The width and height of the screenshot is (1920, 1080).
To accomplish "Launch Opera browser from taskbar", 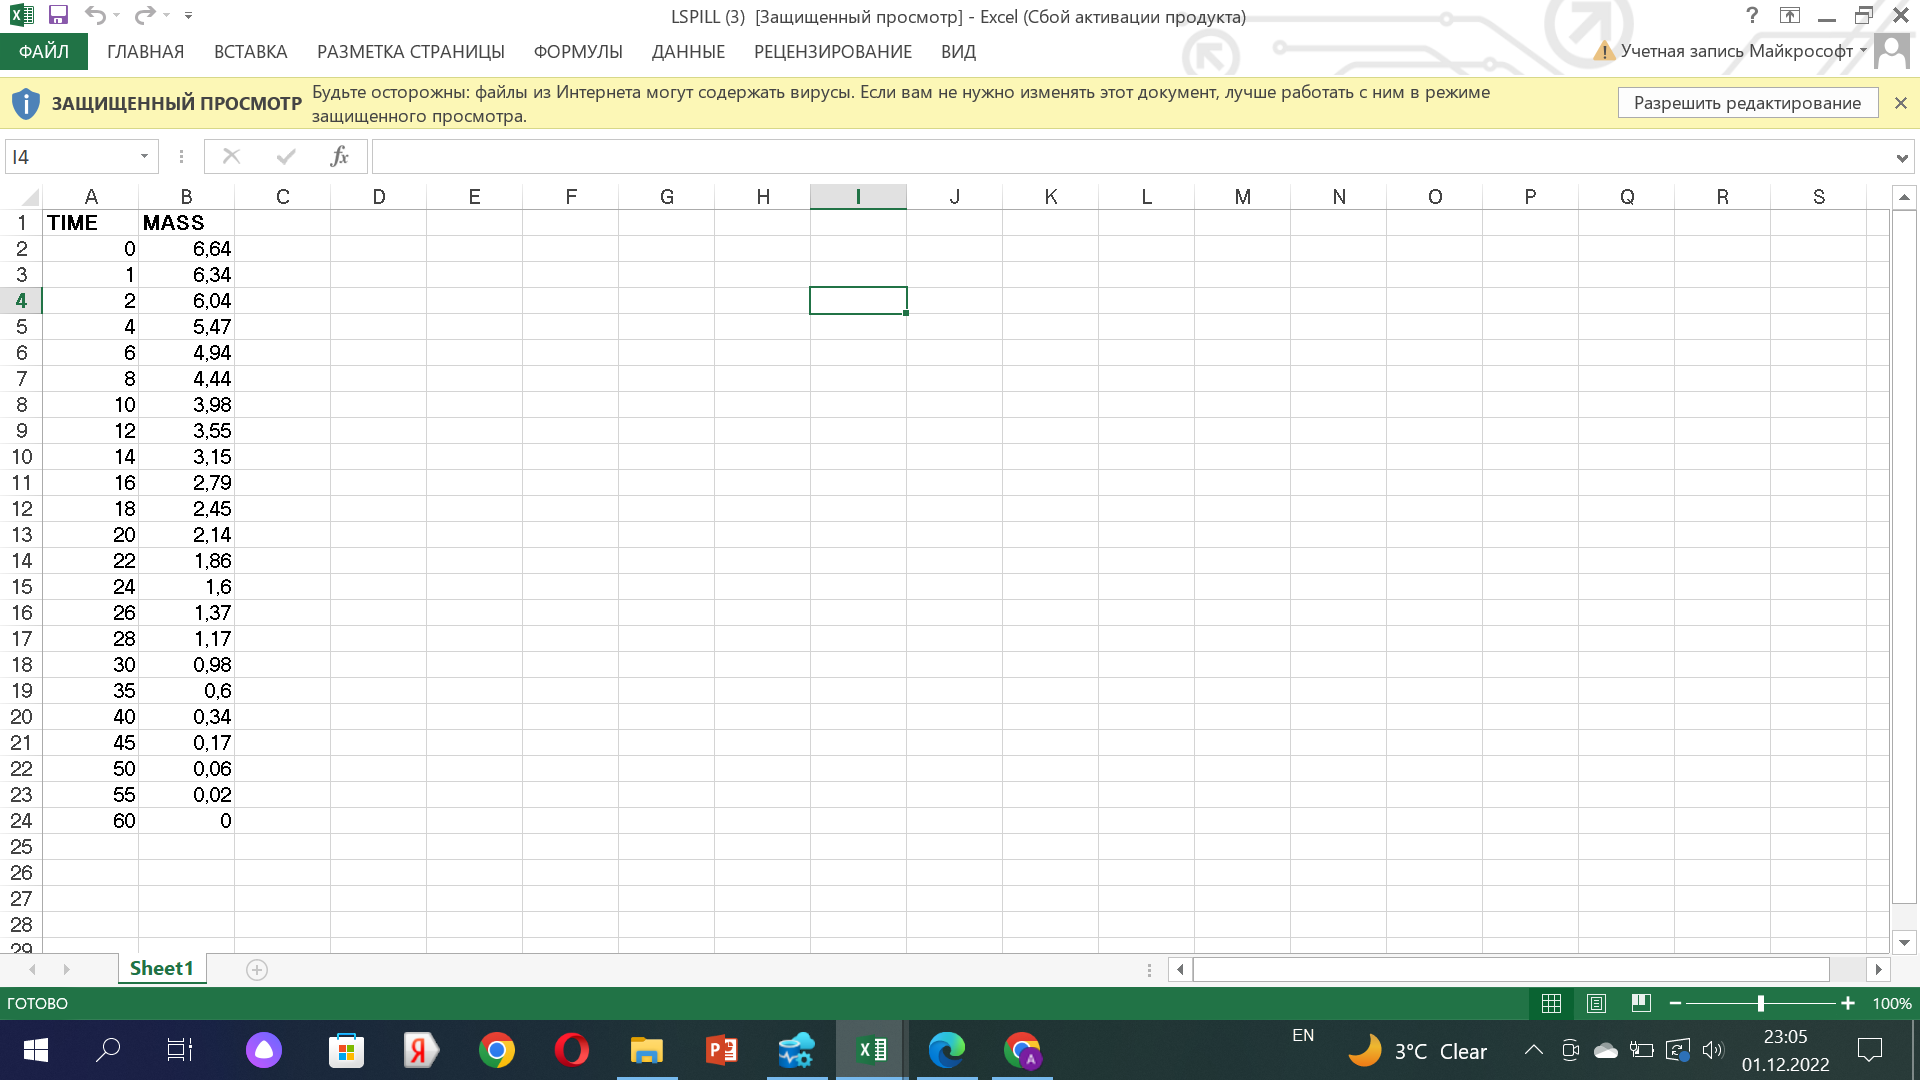I will (x=570, y=1050).
